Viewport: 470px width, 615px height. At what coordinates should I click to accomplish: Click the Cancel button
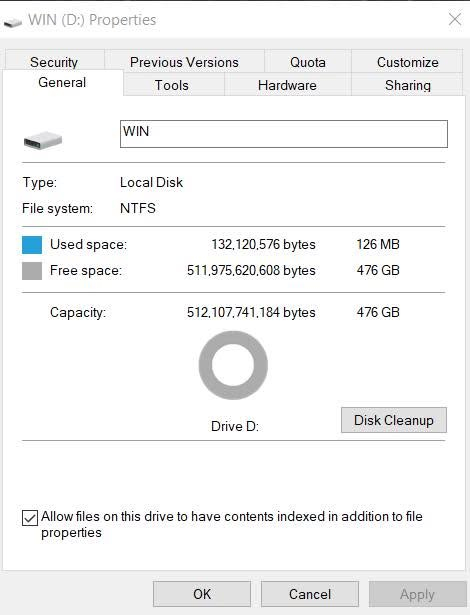[310, 594]
